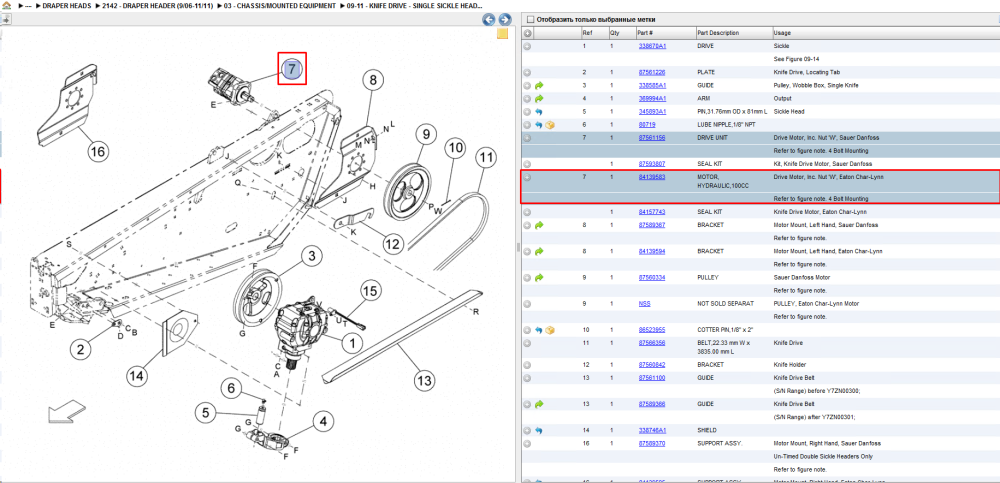
Task: Select callout bubble 9 in the diagram
Action: coord(425,135)
